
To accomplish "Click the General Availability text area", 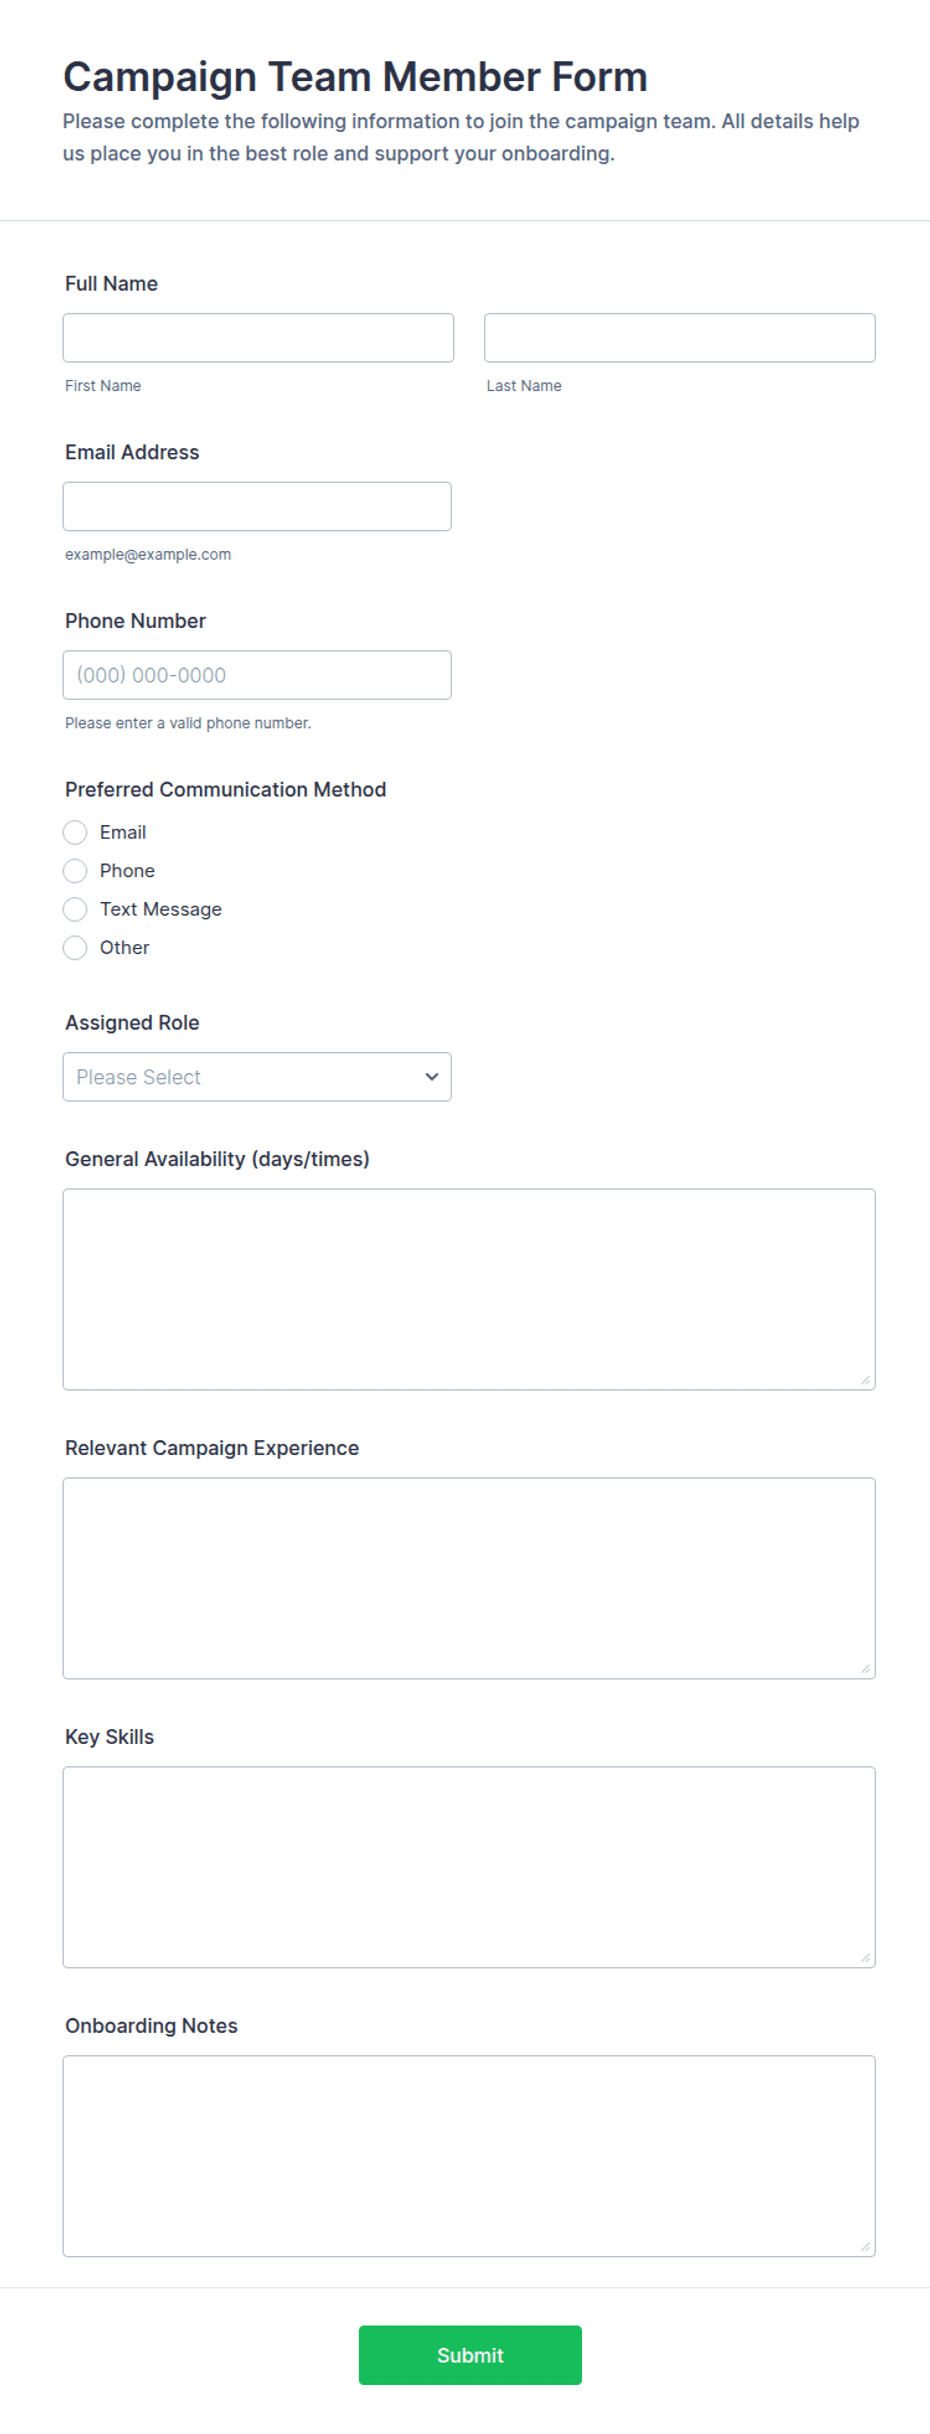I will 469,1290.
